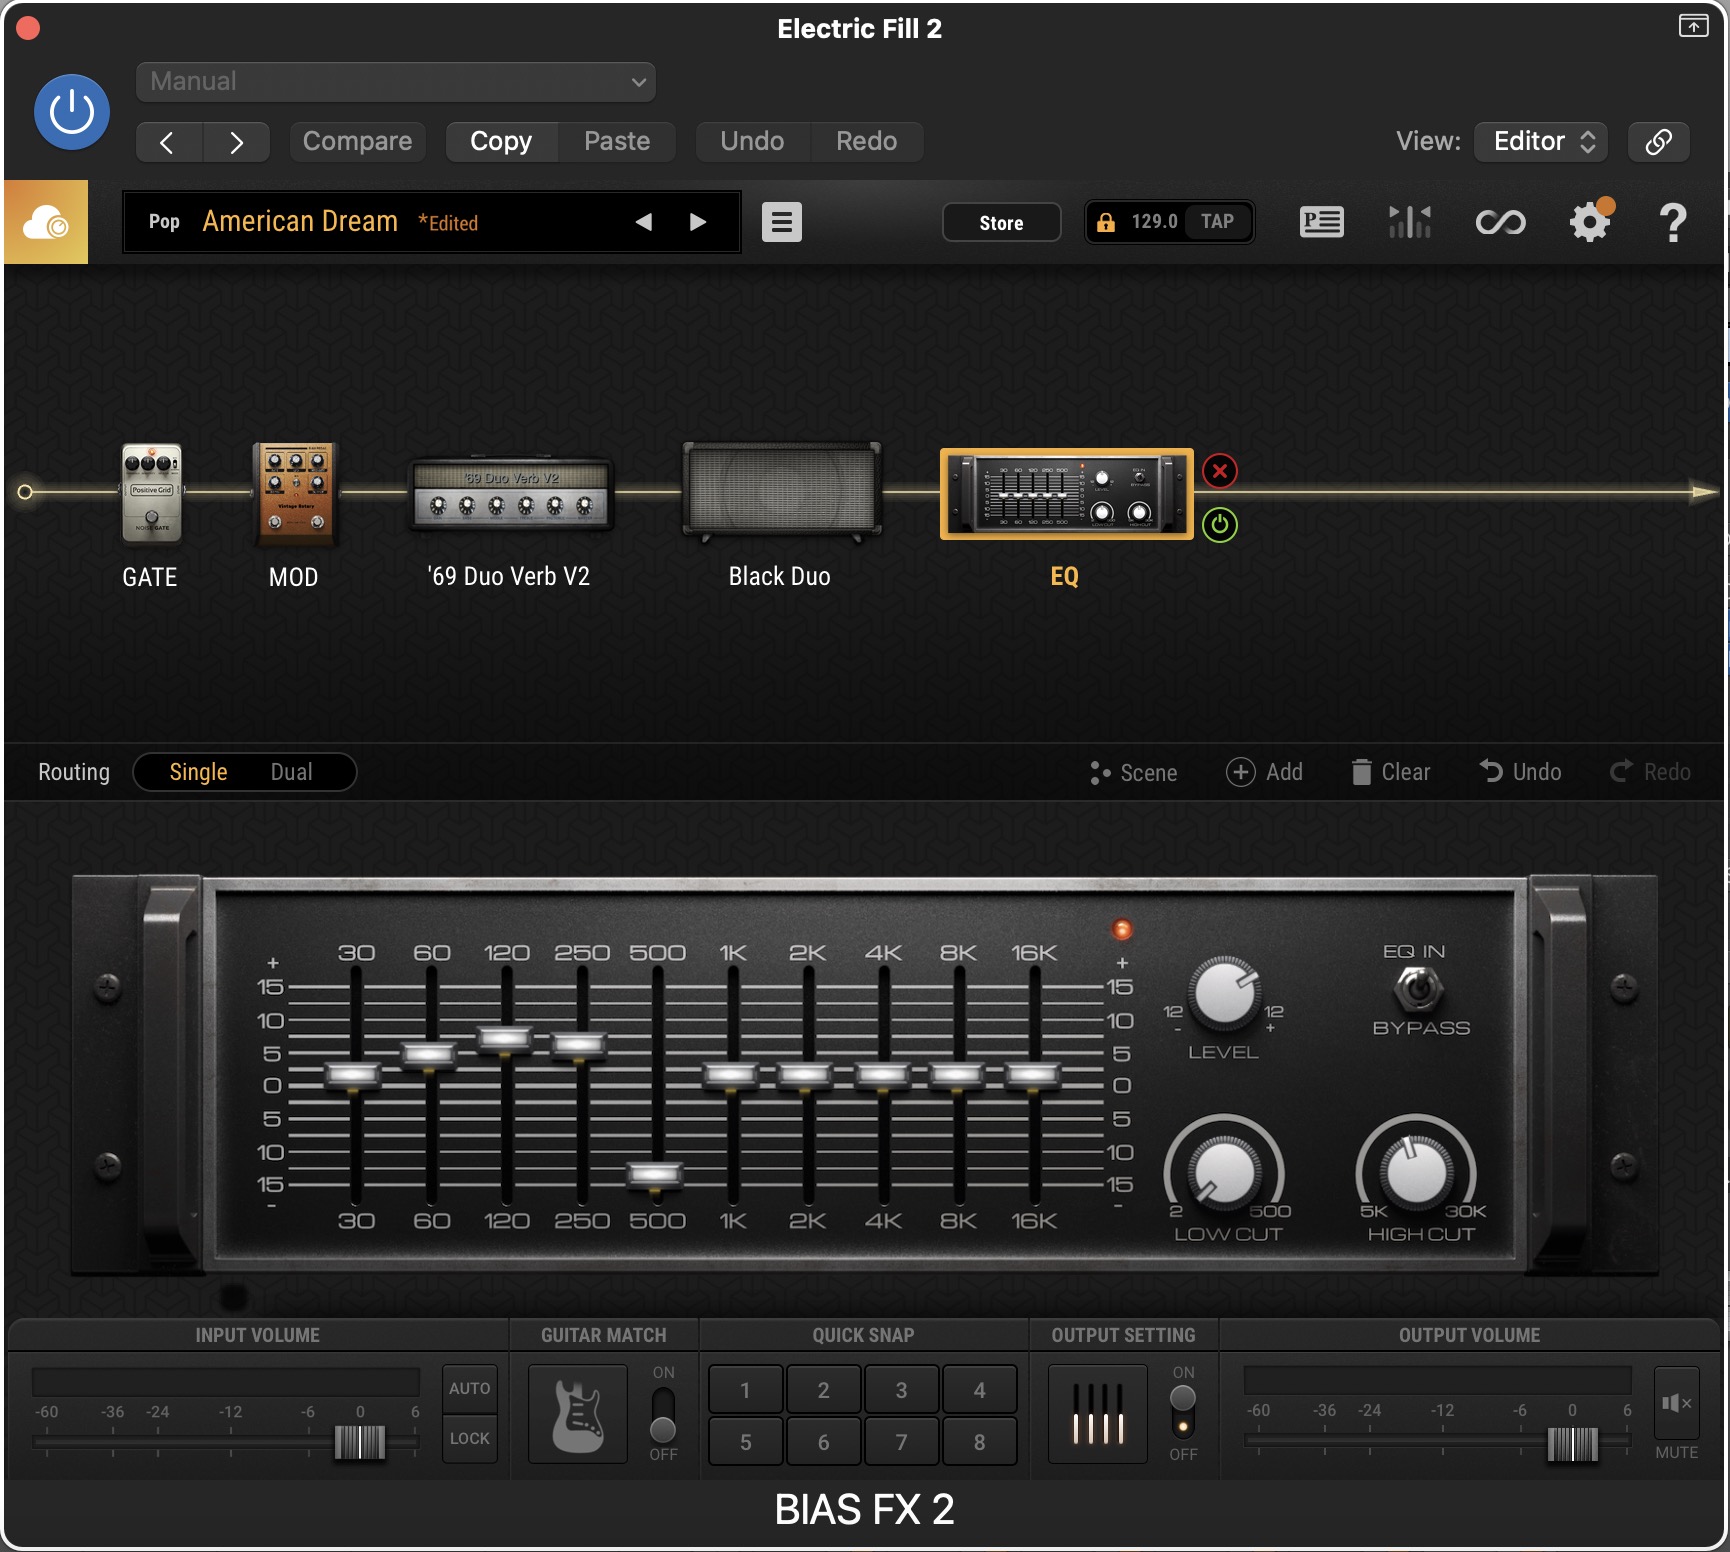Open the preset list menu icon
Screen dimensions: 1730x1552
[782, 222]
